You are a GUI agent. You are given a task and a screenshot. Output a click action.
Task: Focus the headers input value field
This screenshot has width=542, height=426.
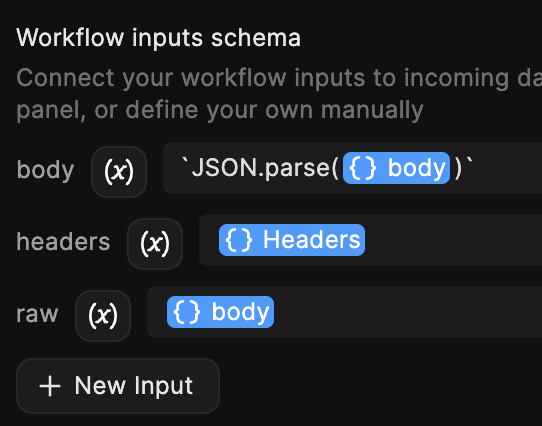click(371, 240)
